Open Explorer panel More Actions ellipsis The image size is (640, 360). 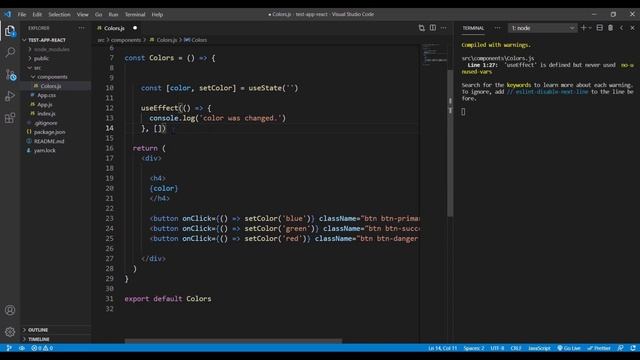(82, 28)
